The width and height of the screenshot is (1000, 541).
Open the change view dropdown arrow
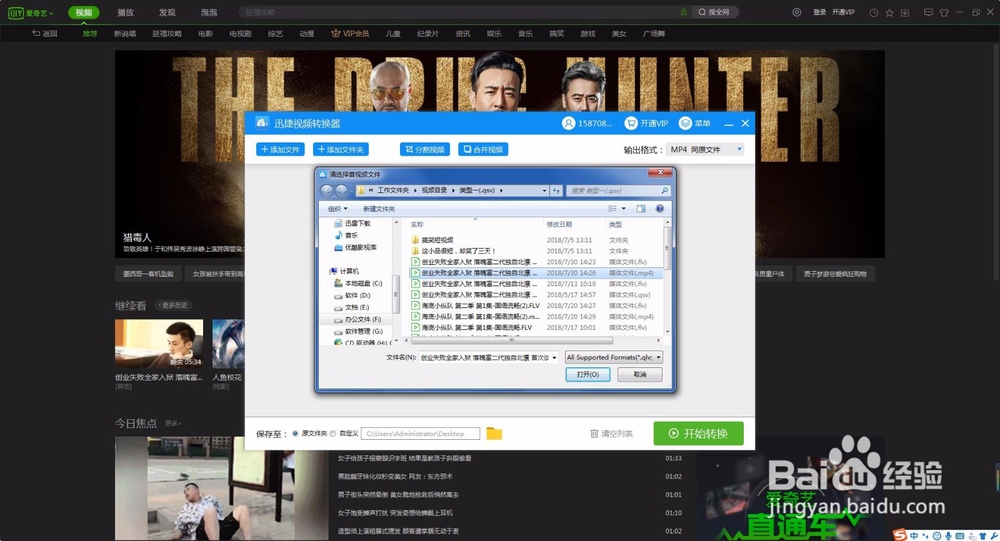624,209
